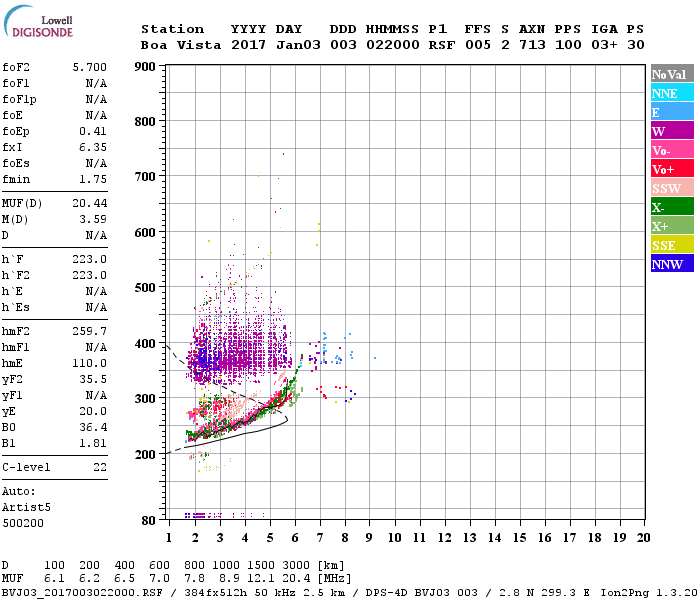
Task: Click the foF2 value 5.700
Action: coord(90,68)
